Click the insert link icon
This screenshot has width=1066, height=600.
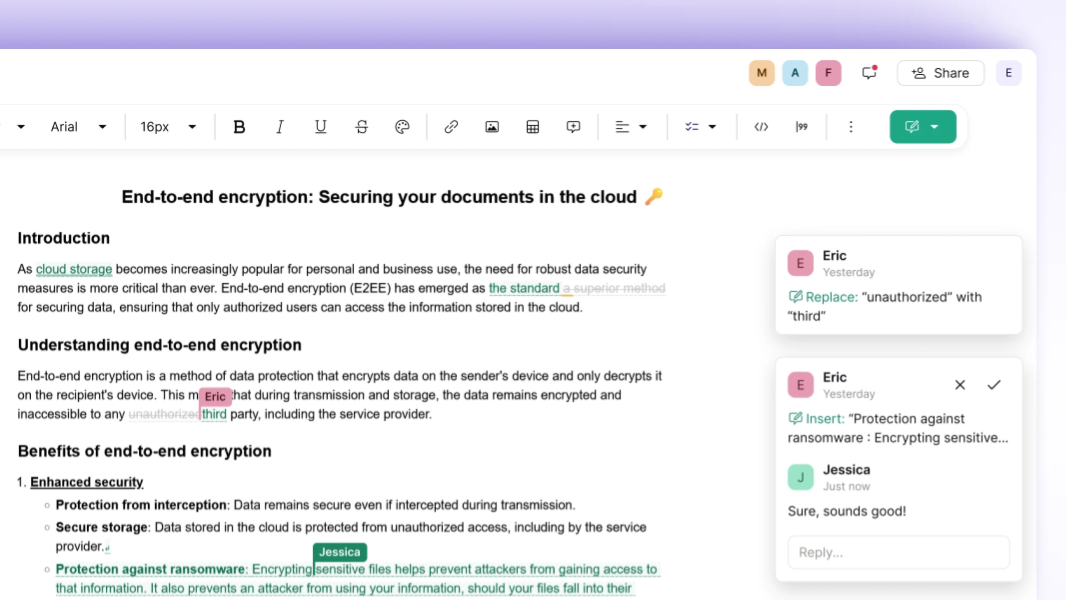pos(451,127)
